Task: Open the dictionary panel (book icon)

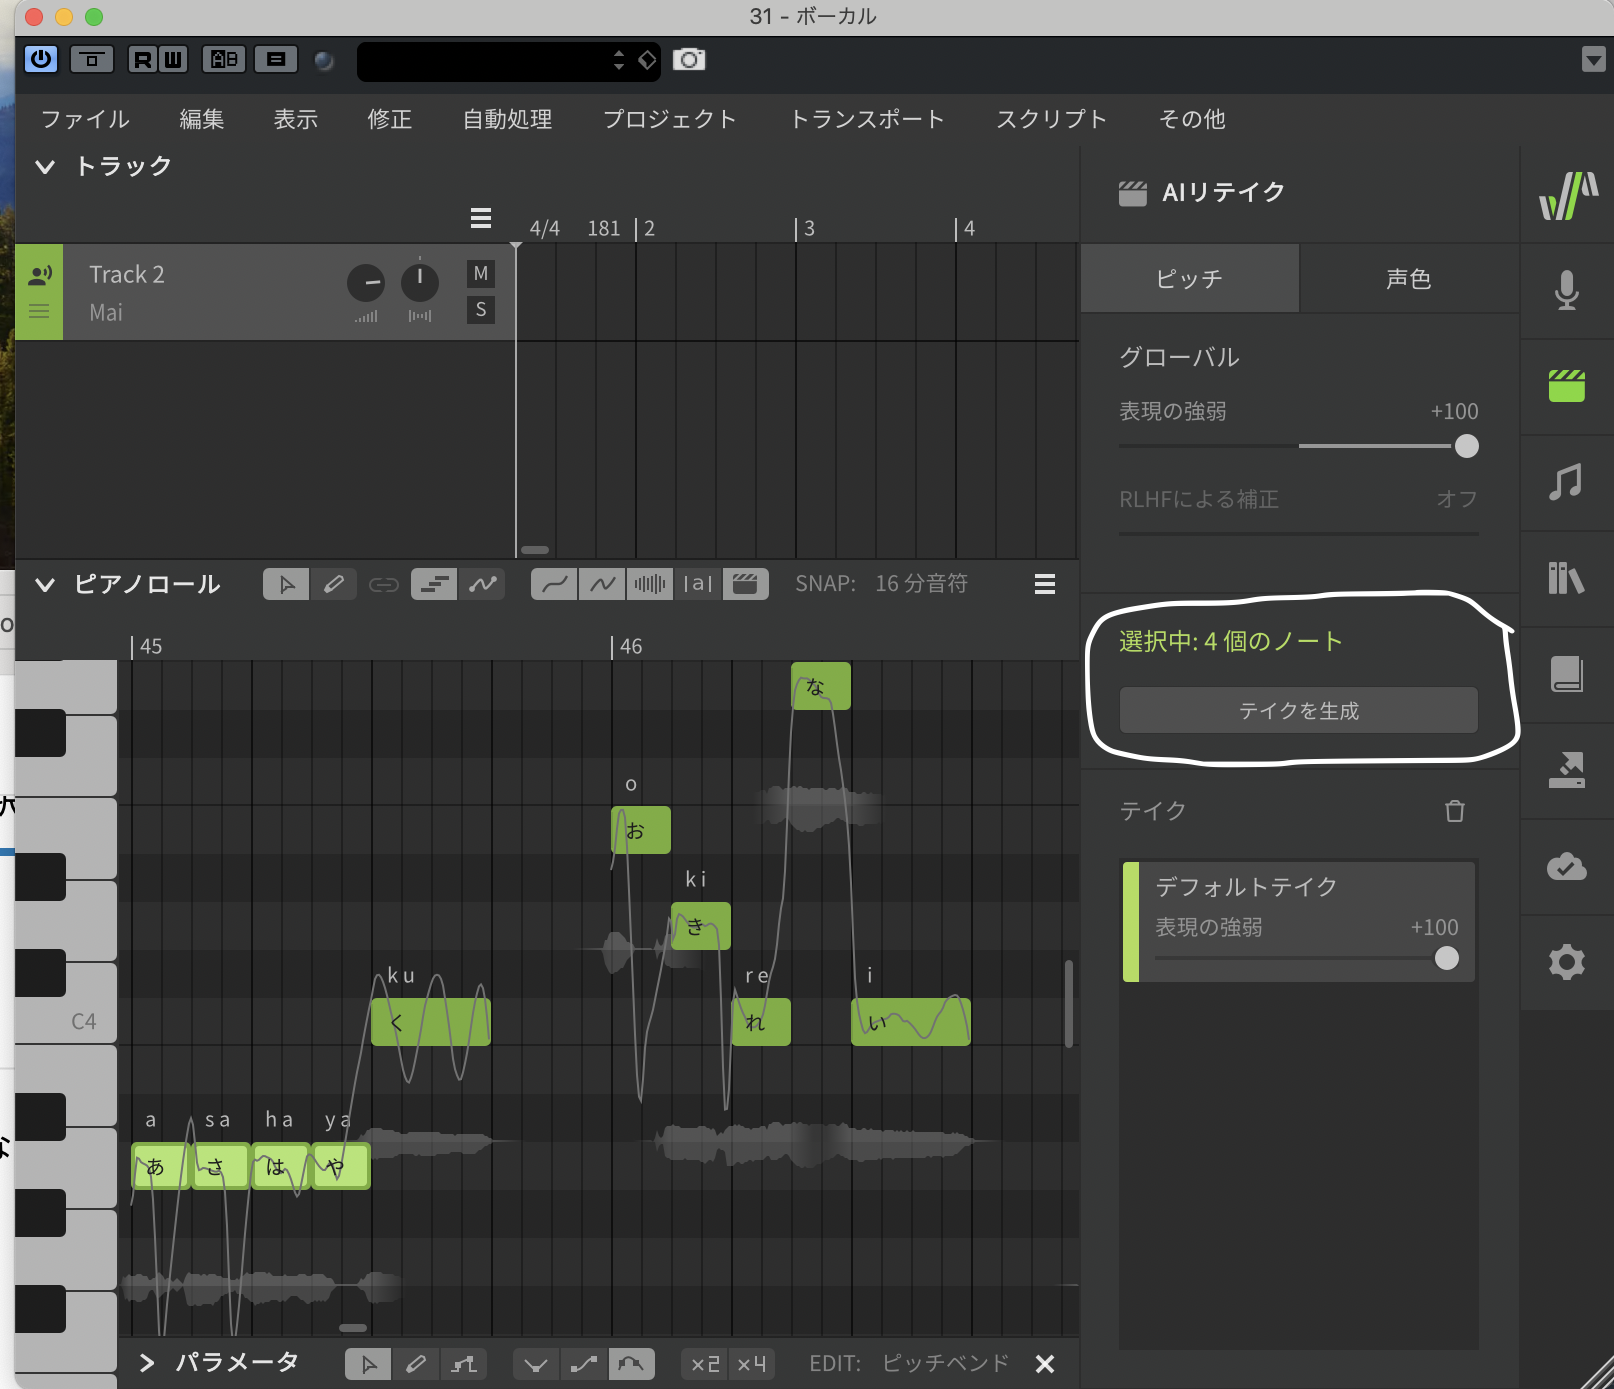Action: tap(1566, 674)
